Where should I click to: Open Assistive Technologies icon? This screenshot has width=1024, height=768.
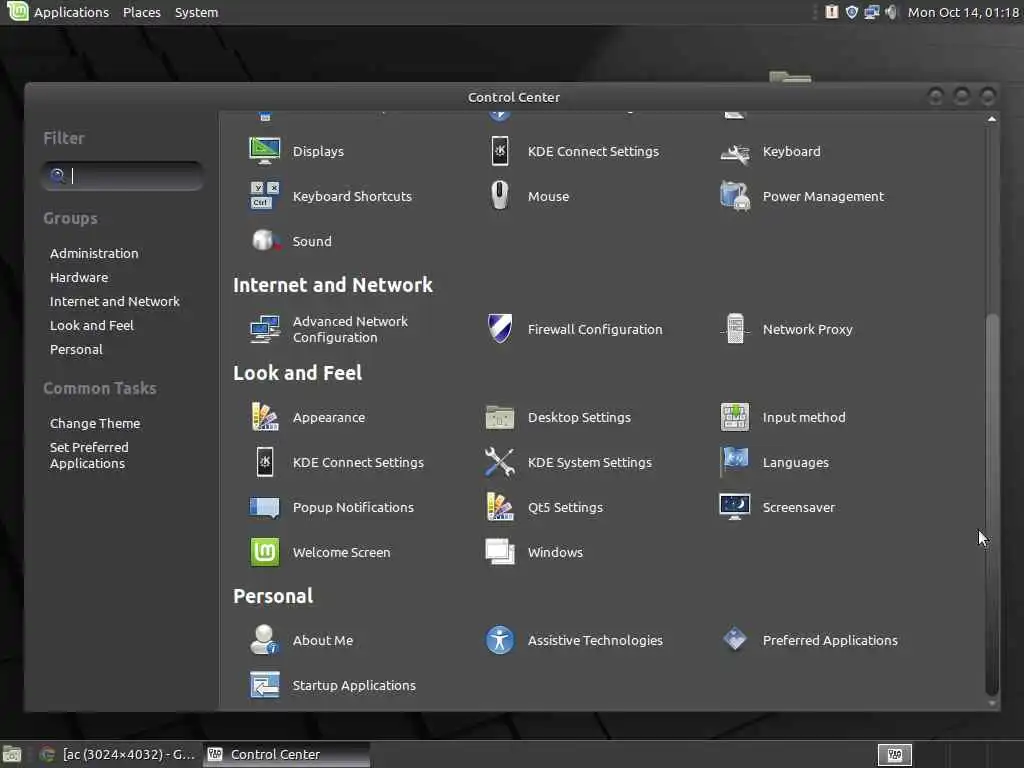500,640
